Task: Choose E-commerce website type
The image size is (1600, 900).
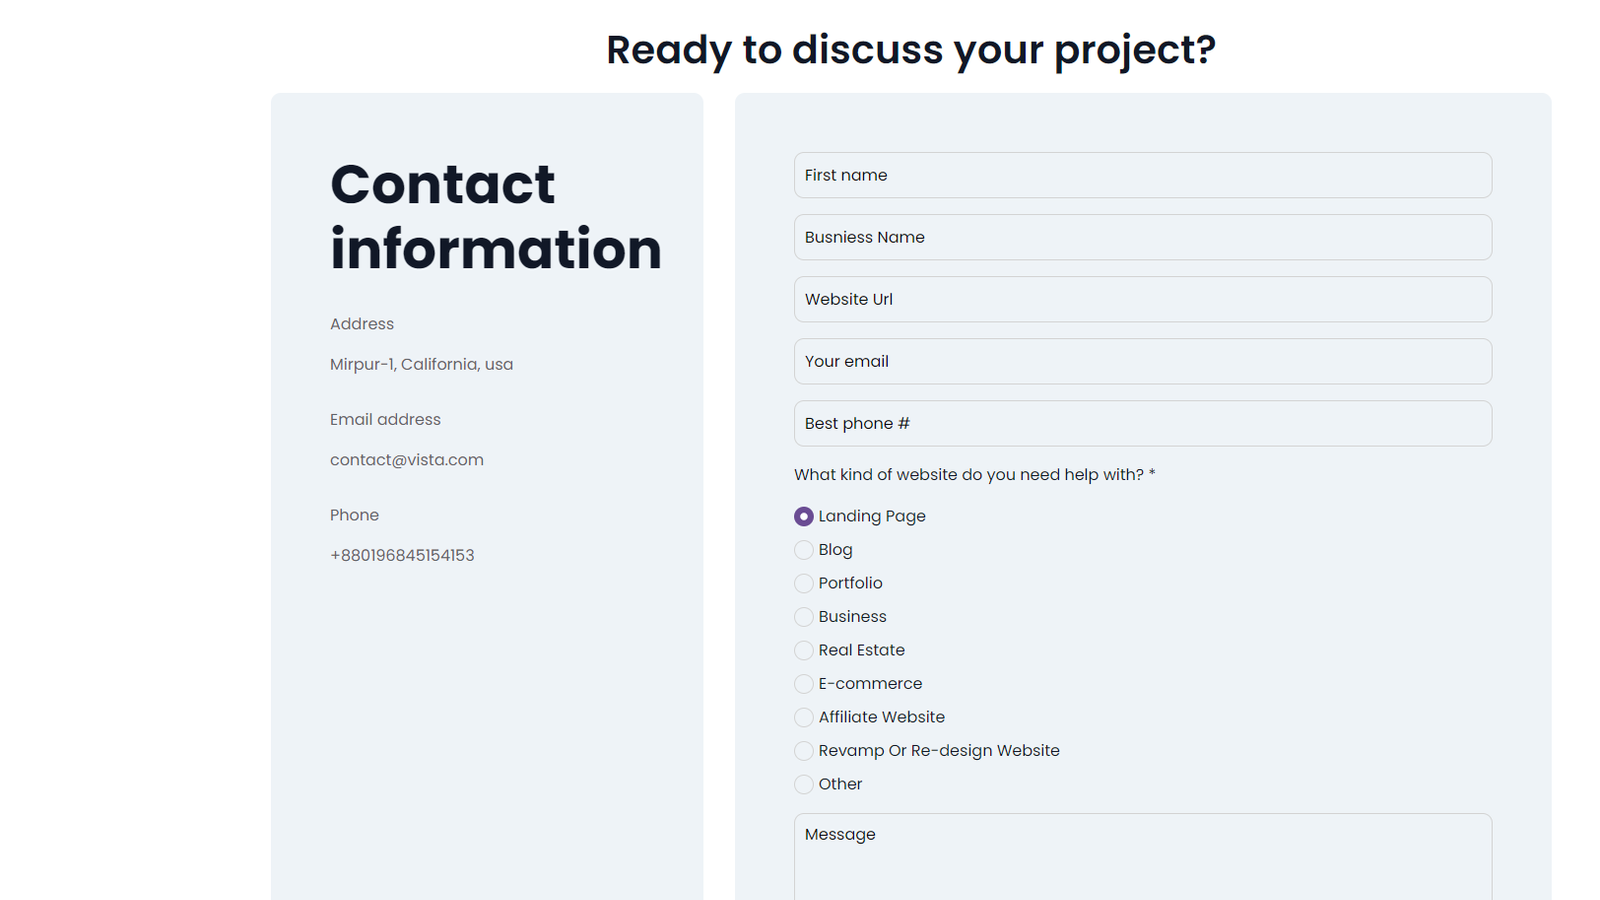Action: pyautogui.click(x=804, y=684)
